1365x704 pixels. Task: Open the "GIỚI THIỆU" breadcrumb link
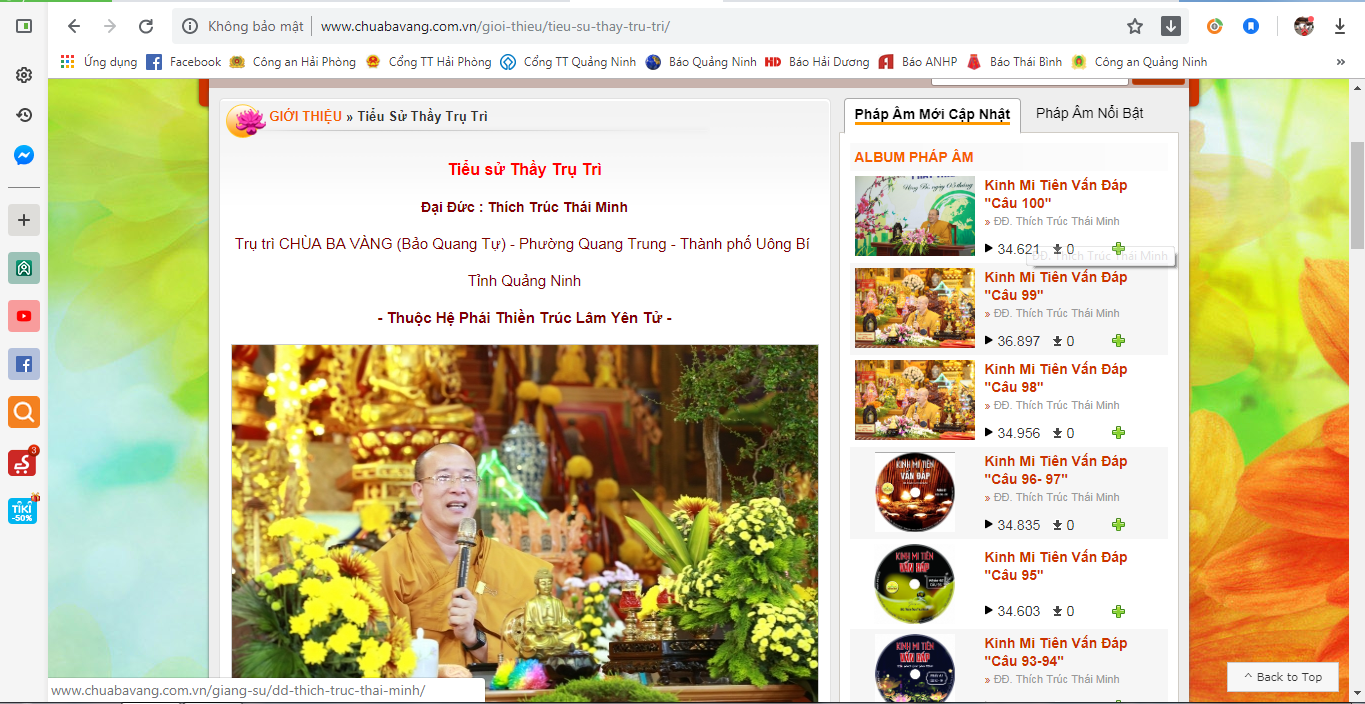tap(305, 116)
